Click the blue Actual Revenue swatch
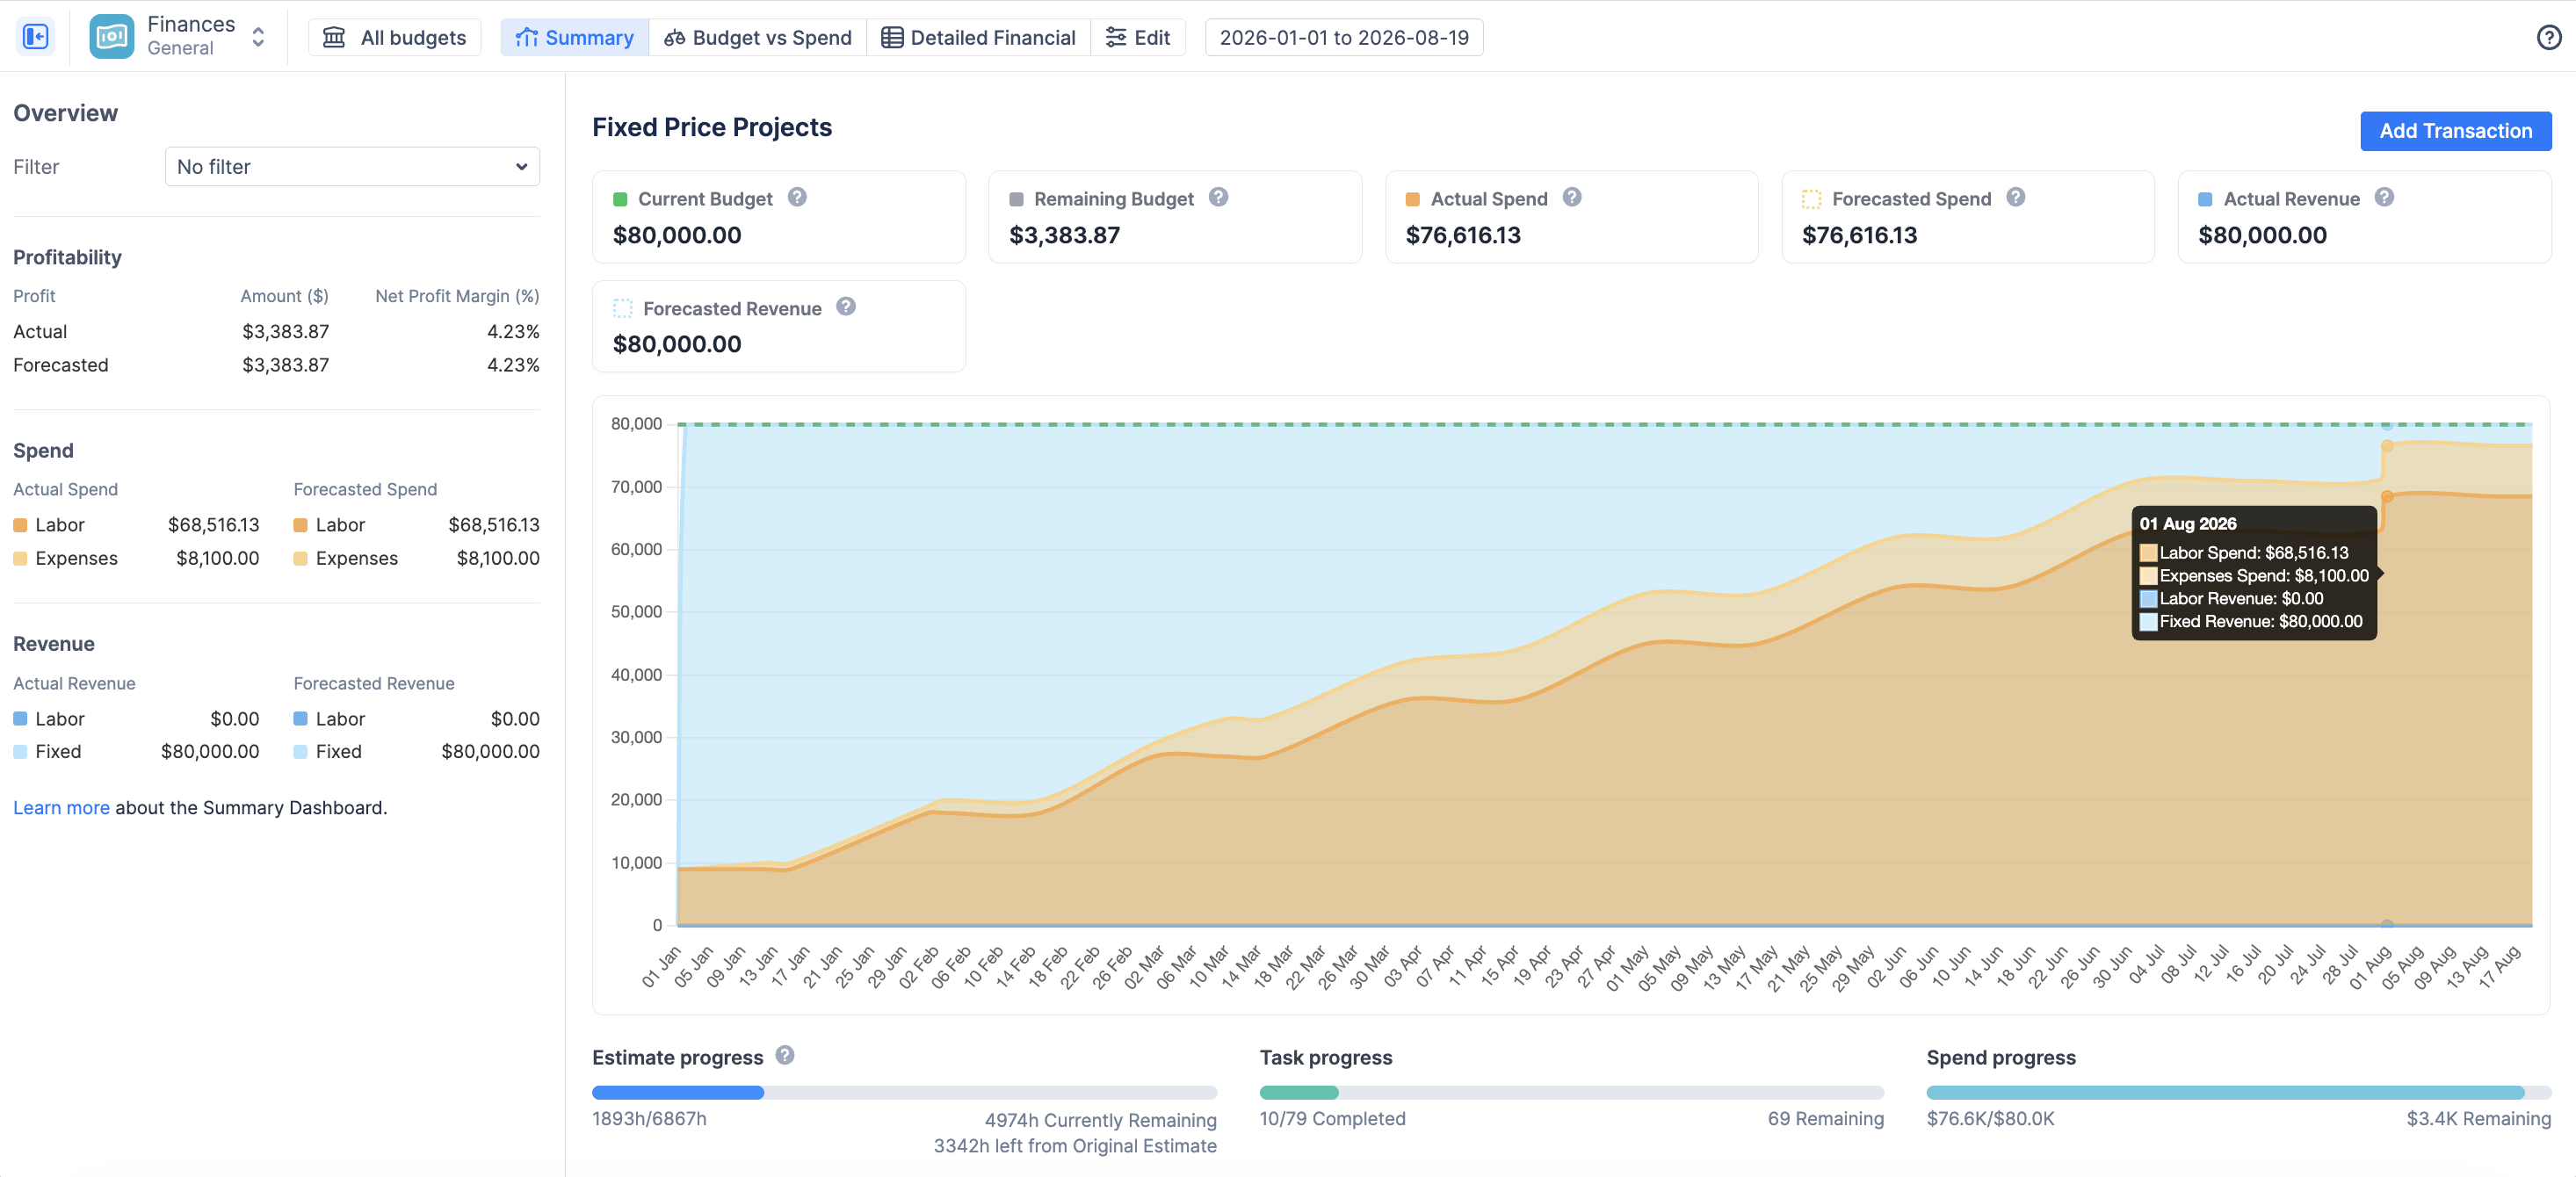The width and height of the screenshot is (2576, 1177). click(2205, 199)
